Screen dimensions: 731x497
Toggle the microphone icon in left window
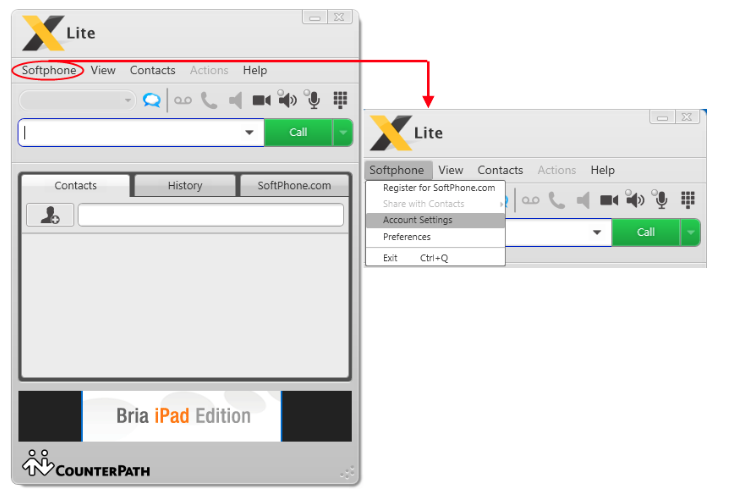click(x=313, y=99)
